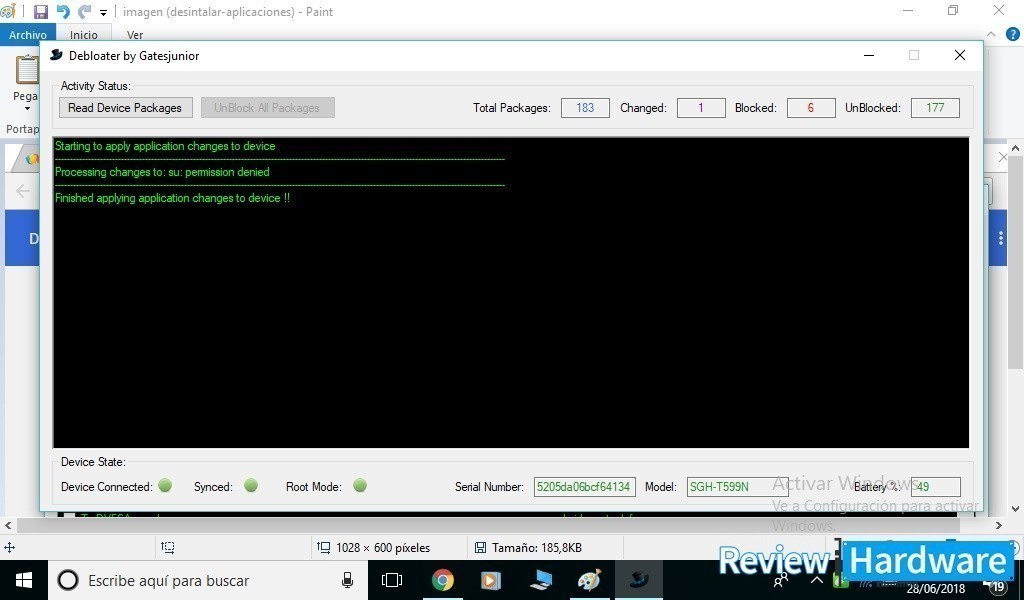
Task: Switch to Paint from the taskbar
Action: coord(589,580)
